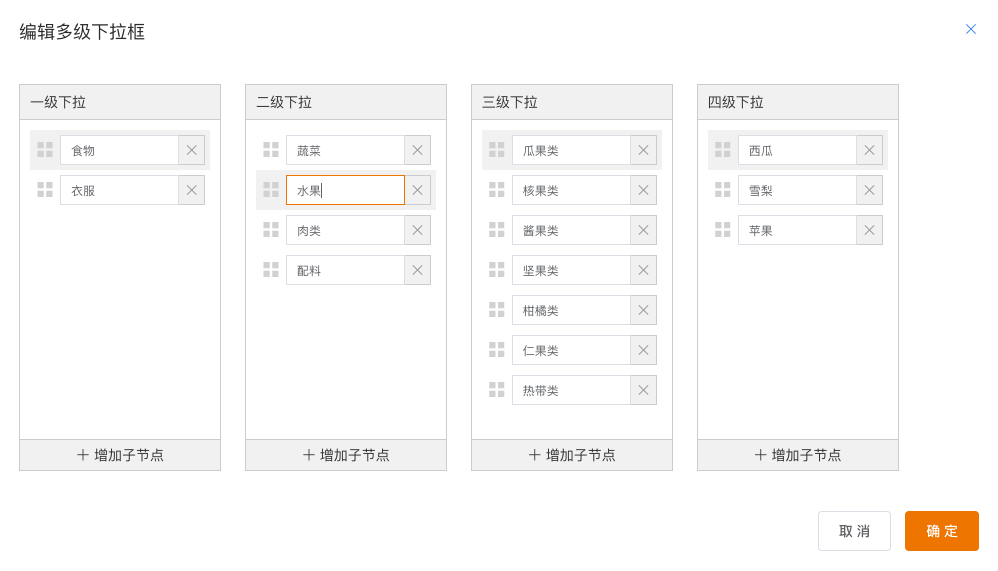Remove 雪梨 using its X icon
Screen dimensions: 998x571
click(x=870, y=190)
